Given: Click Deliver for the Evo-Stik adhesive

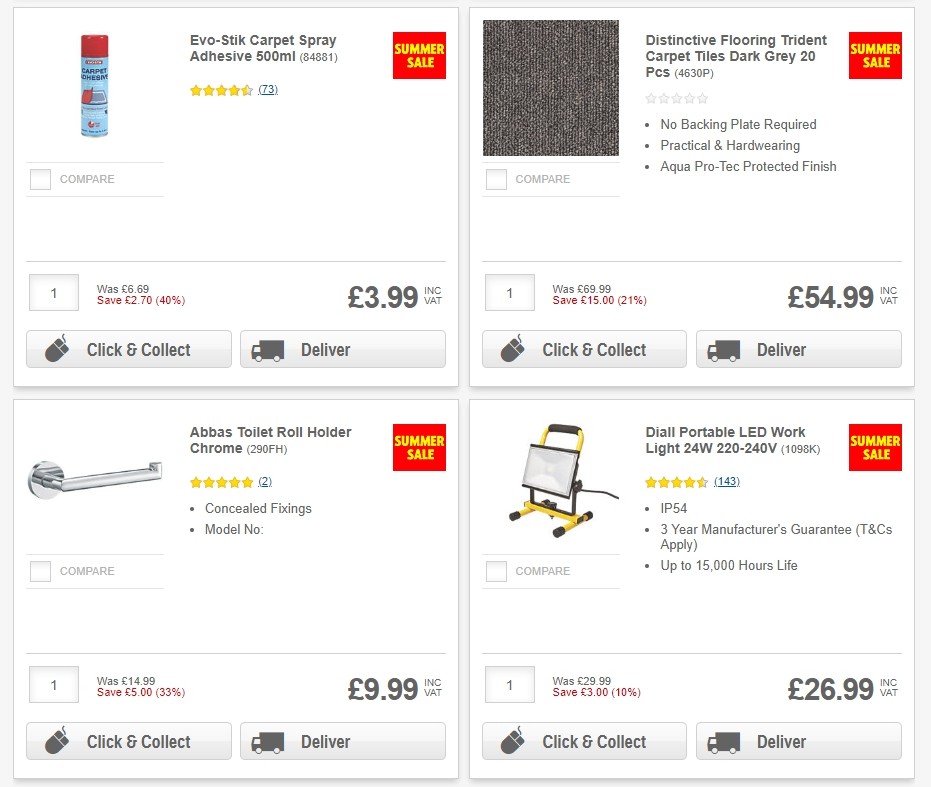Looking at the screenshot, I should [x=342, y=349].
